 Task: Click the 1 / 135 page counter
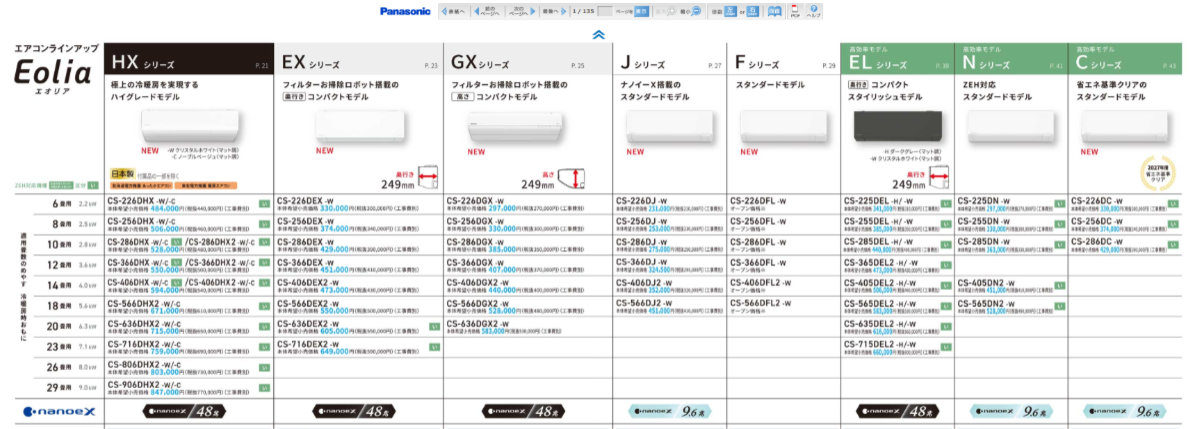[x=582, y=11]
